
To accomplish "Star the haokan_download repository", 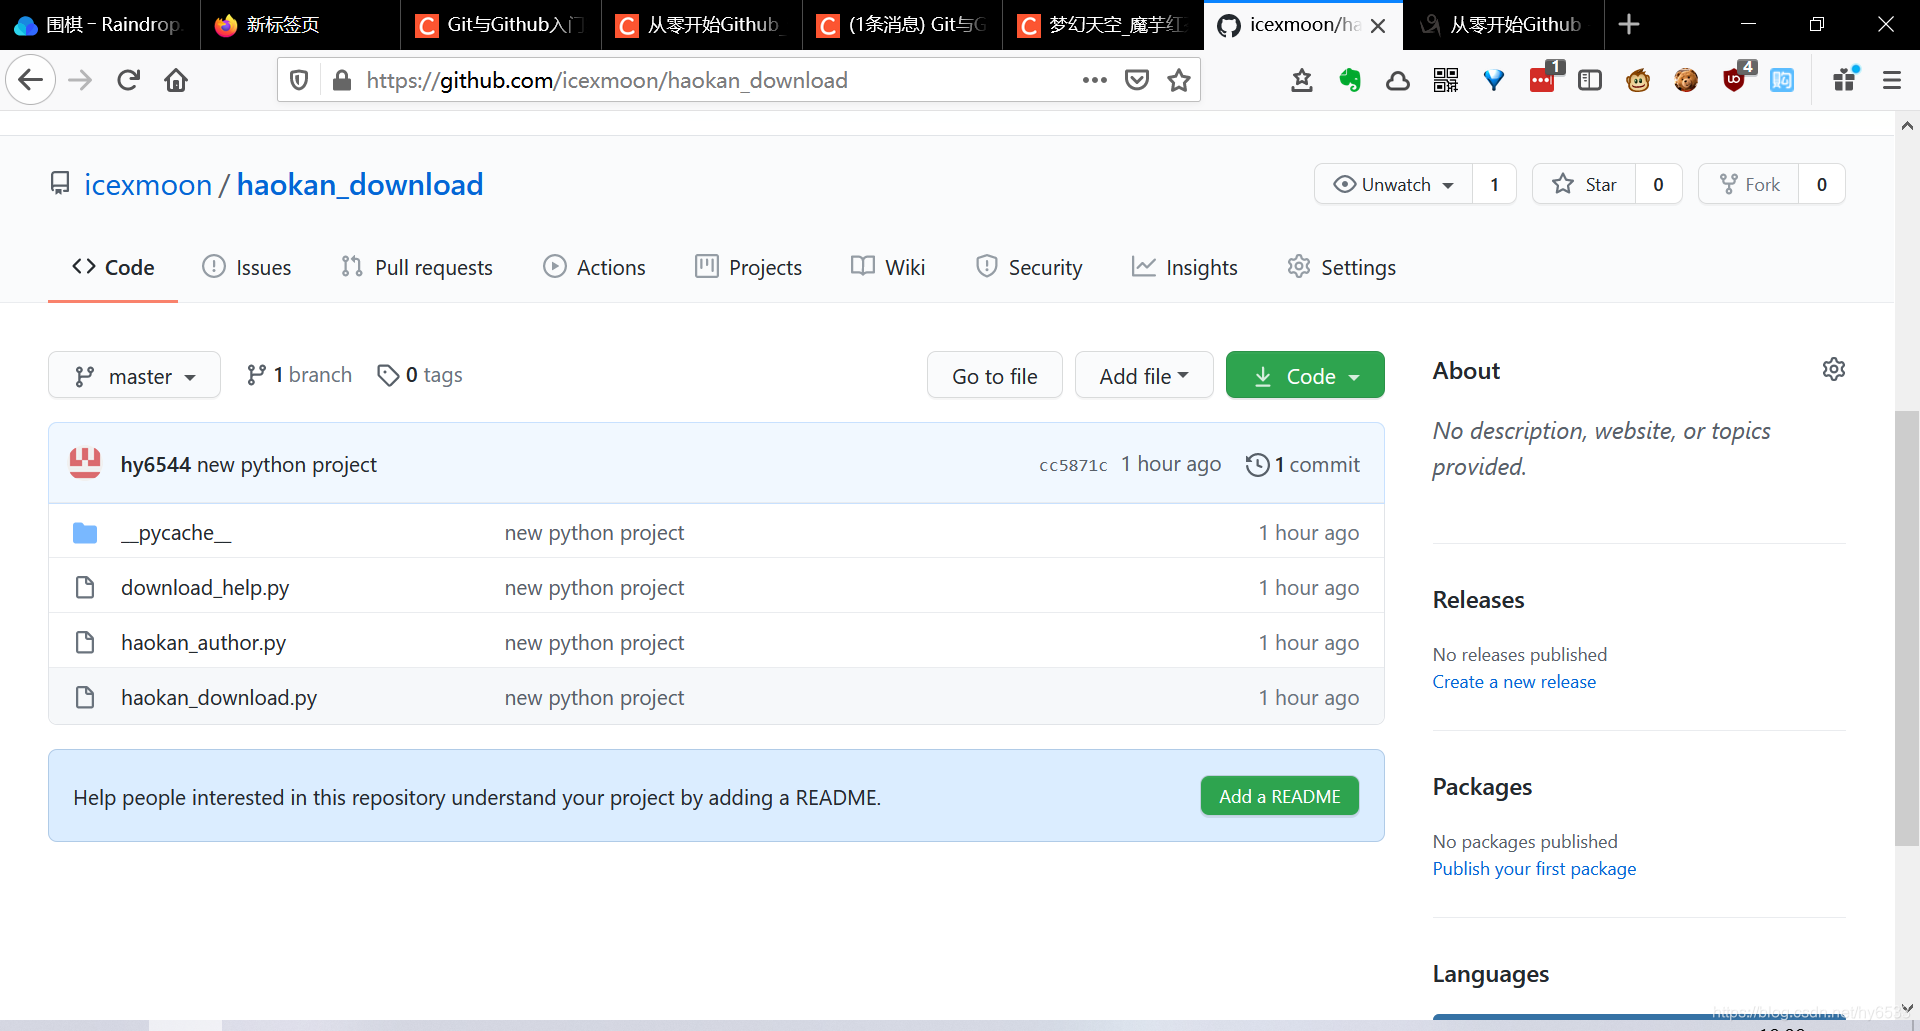I will (x=1584, y=184).
